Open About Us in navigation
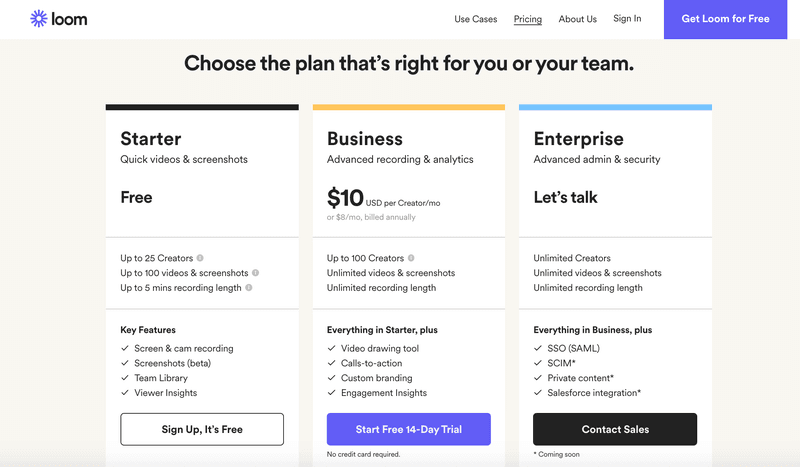The width and height of the screenshot is (800, 467). coord(578,19)
